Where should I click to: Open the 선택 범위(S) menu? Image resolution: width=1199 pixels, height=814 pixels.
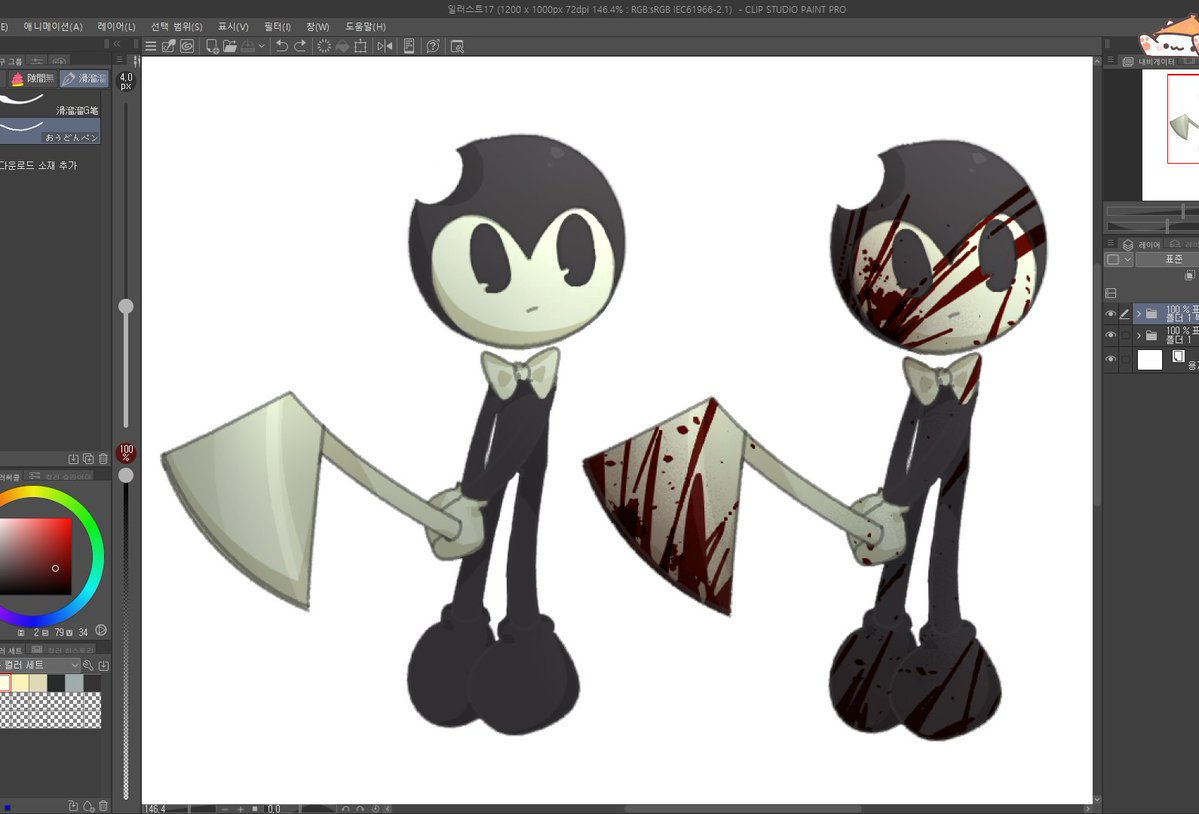[177, 27]
